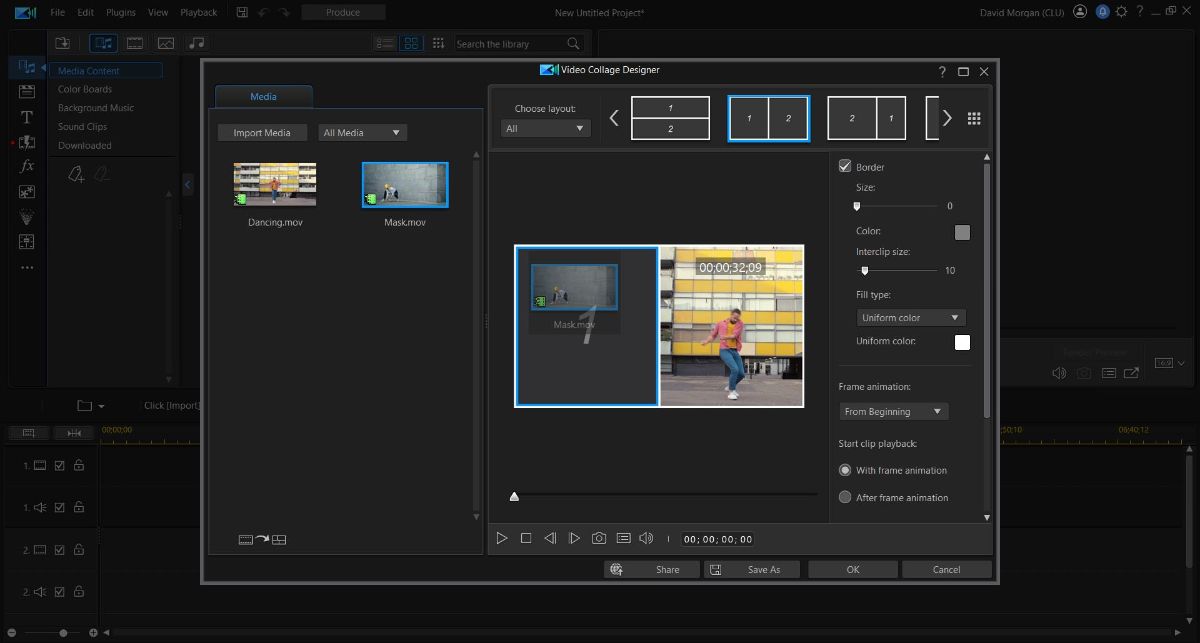
Task: Select the Transition Room icon in sidebar
Action: [x=25, y=142]
